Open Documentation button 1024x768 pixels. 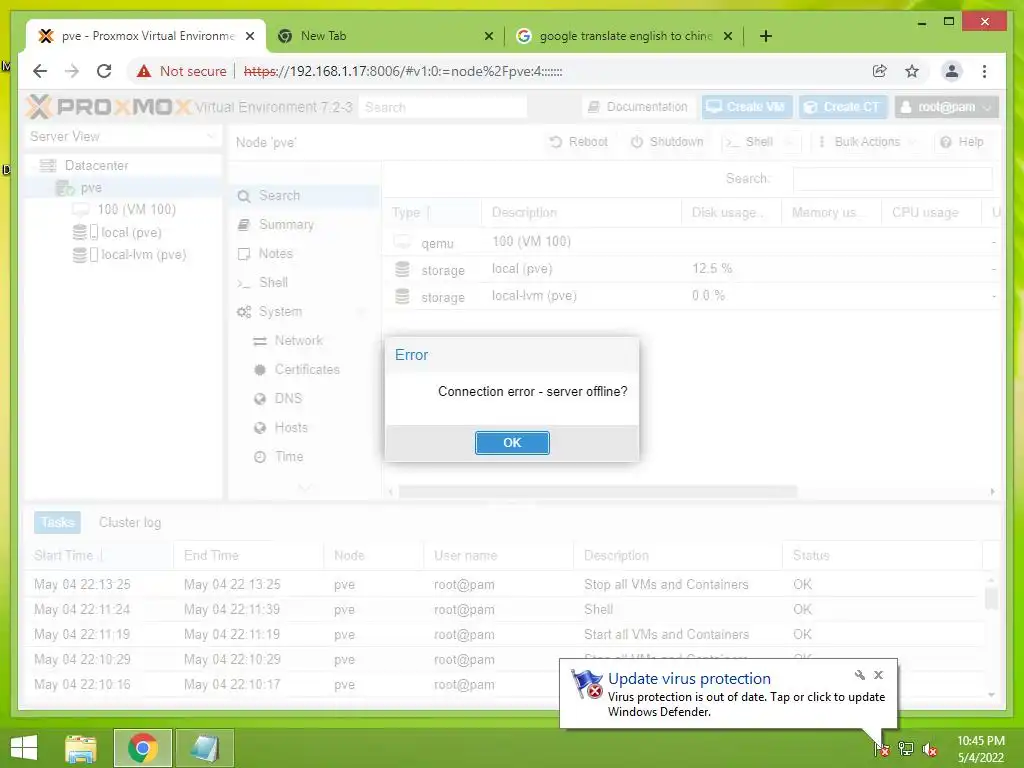tap(639, 106)
